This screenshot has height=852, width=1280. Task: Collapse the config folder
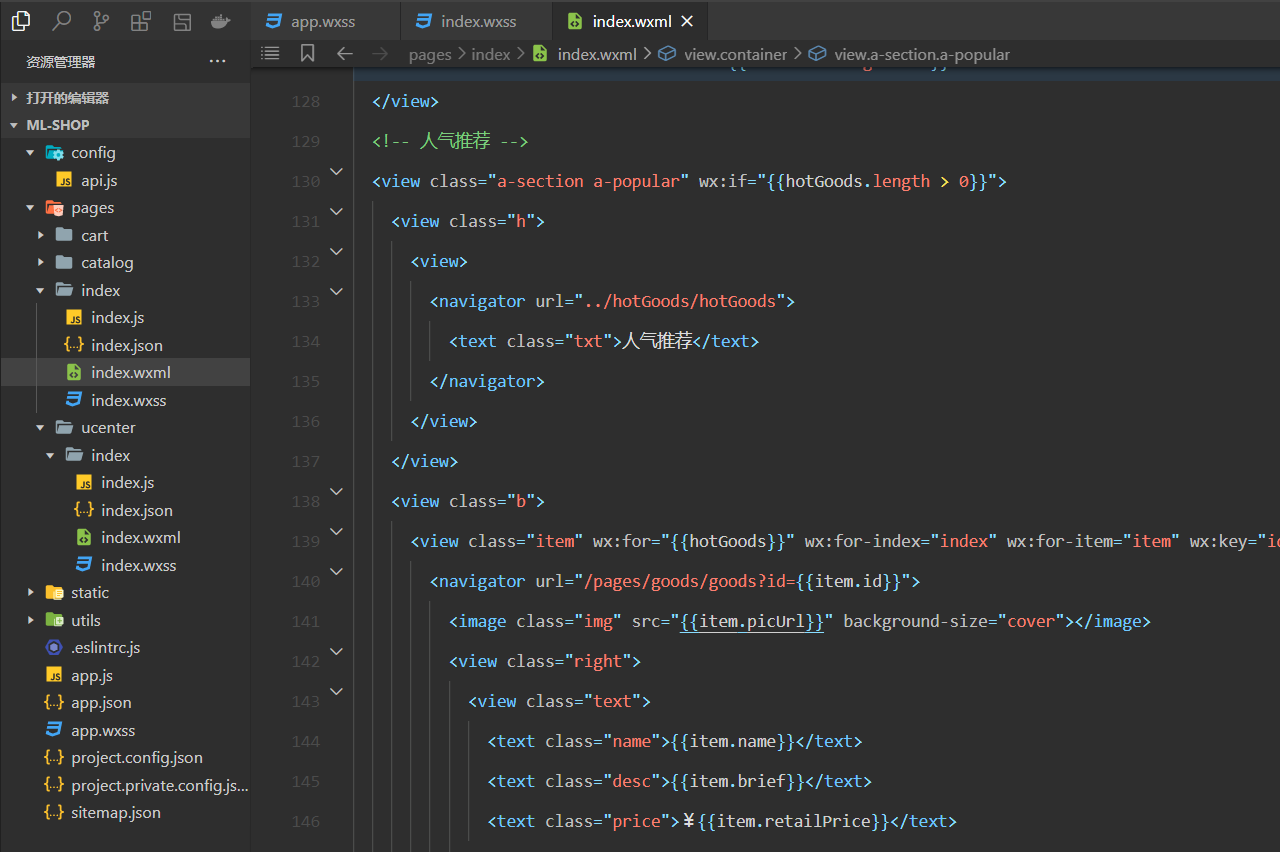coord(125,153)
